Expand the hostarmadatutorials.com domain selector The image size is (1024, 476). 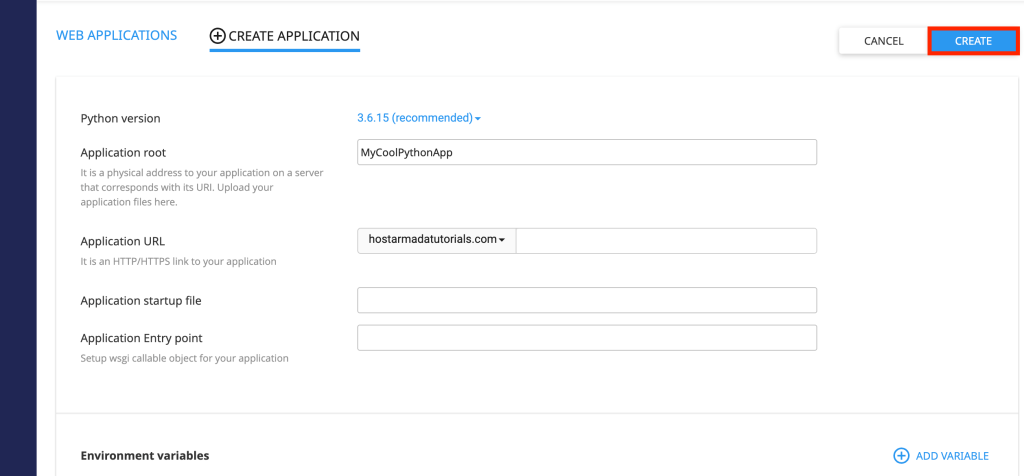[436, 240]
